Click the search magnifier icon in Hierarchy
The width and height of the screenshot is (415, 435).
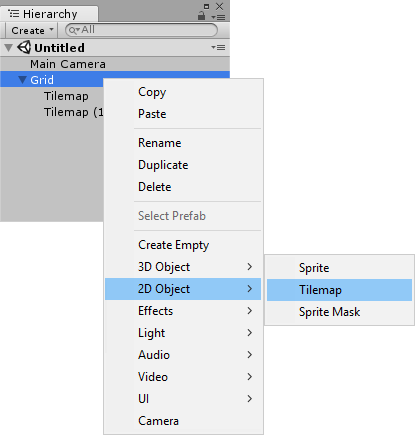click(74, 30)
